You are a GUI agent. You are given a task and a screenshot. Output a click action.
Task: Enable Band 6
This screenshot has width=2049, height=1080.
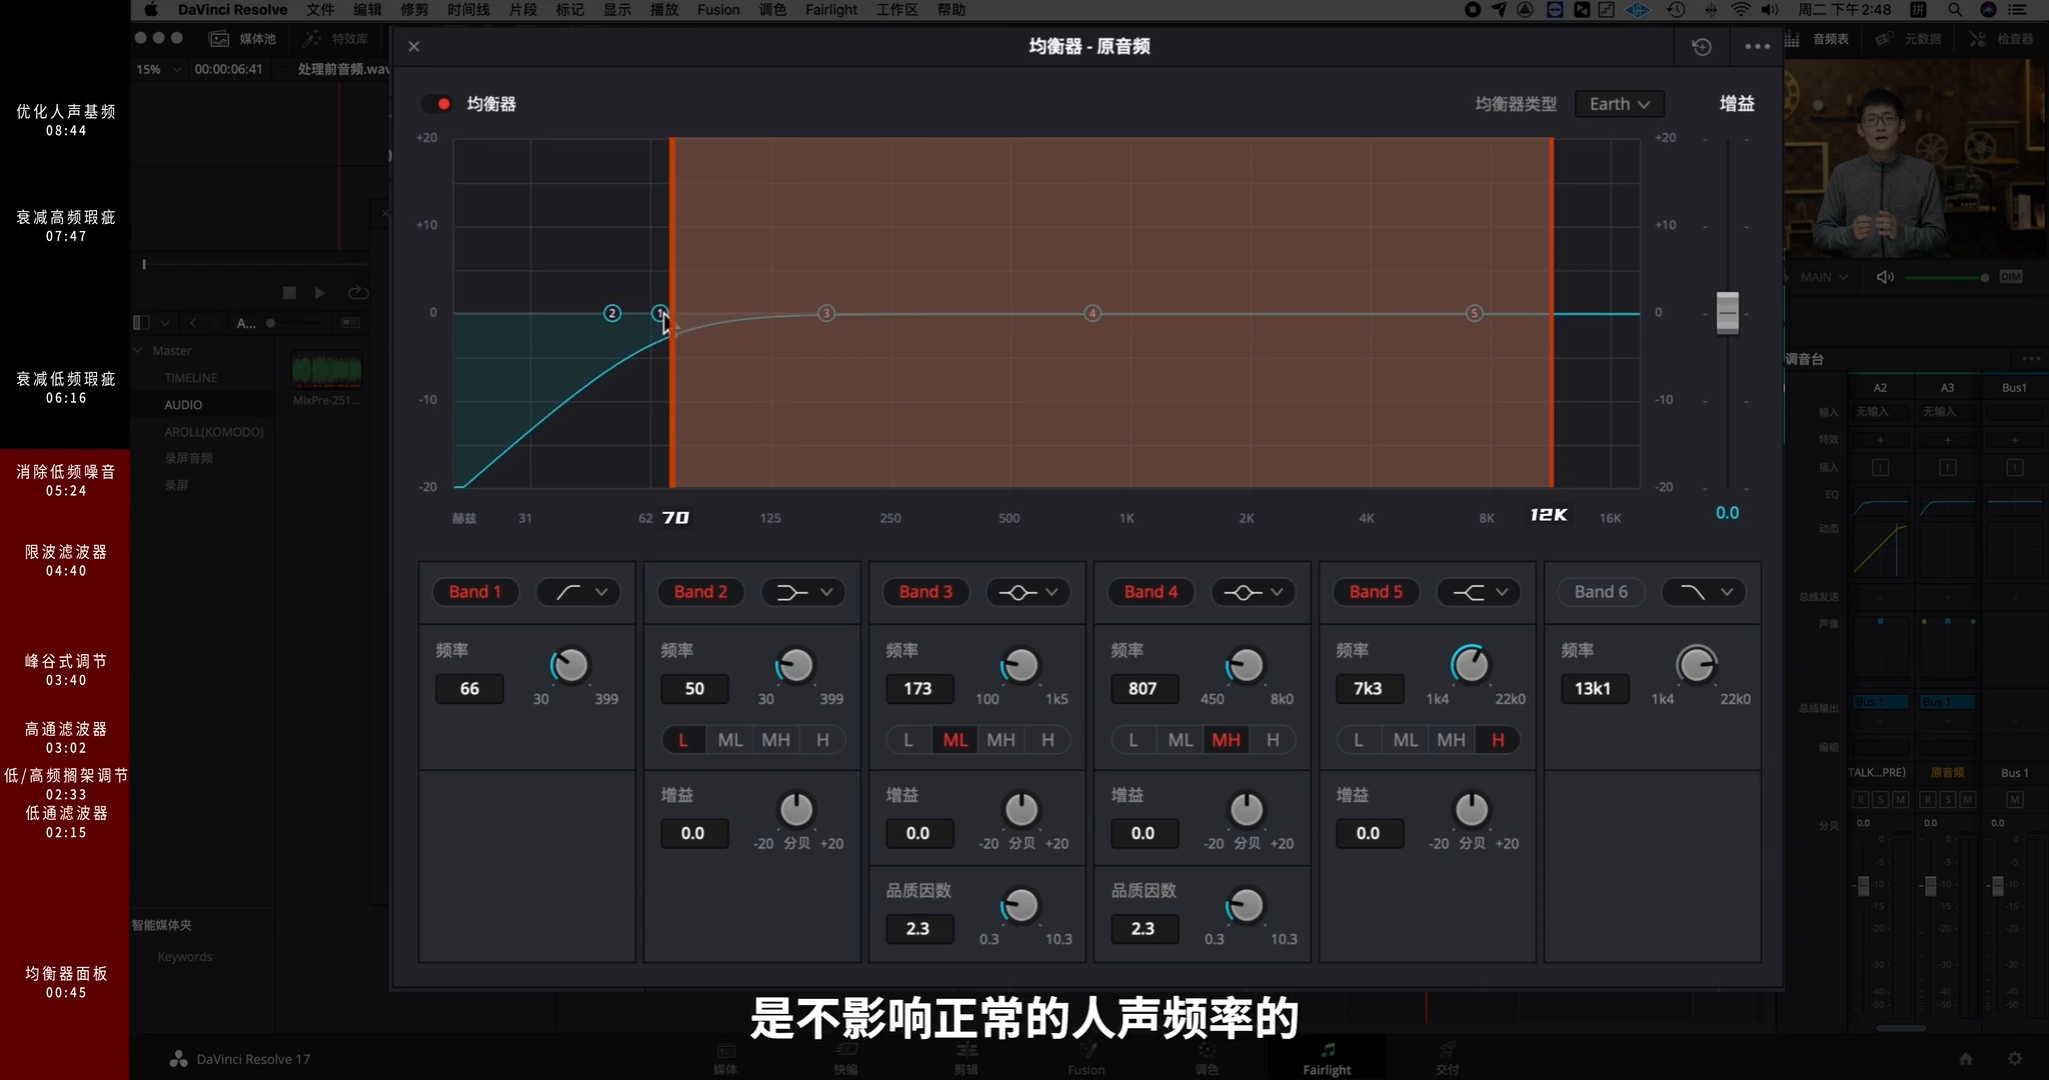pos(1601,592)
